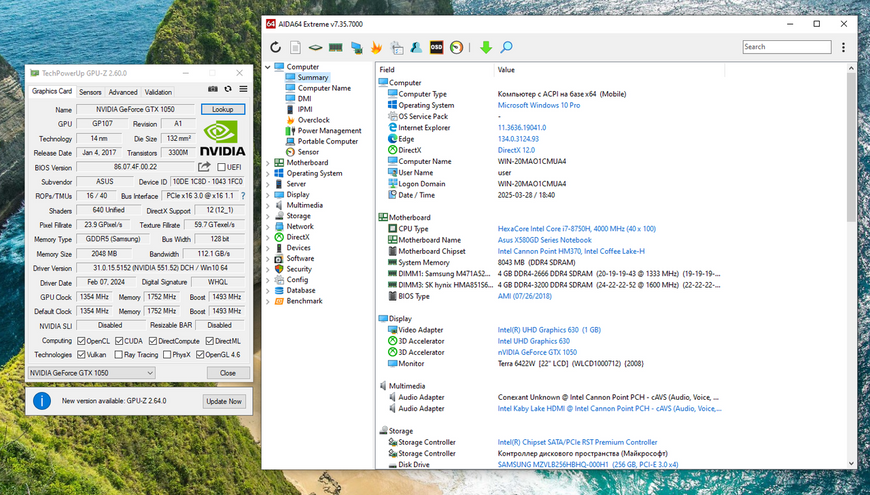This screenshot has height=495, width=870.
Task: Click the NVIDIA logo in GPU-Z
Action: pos(222,139)
